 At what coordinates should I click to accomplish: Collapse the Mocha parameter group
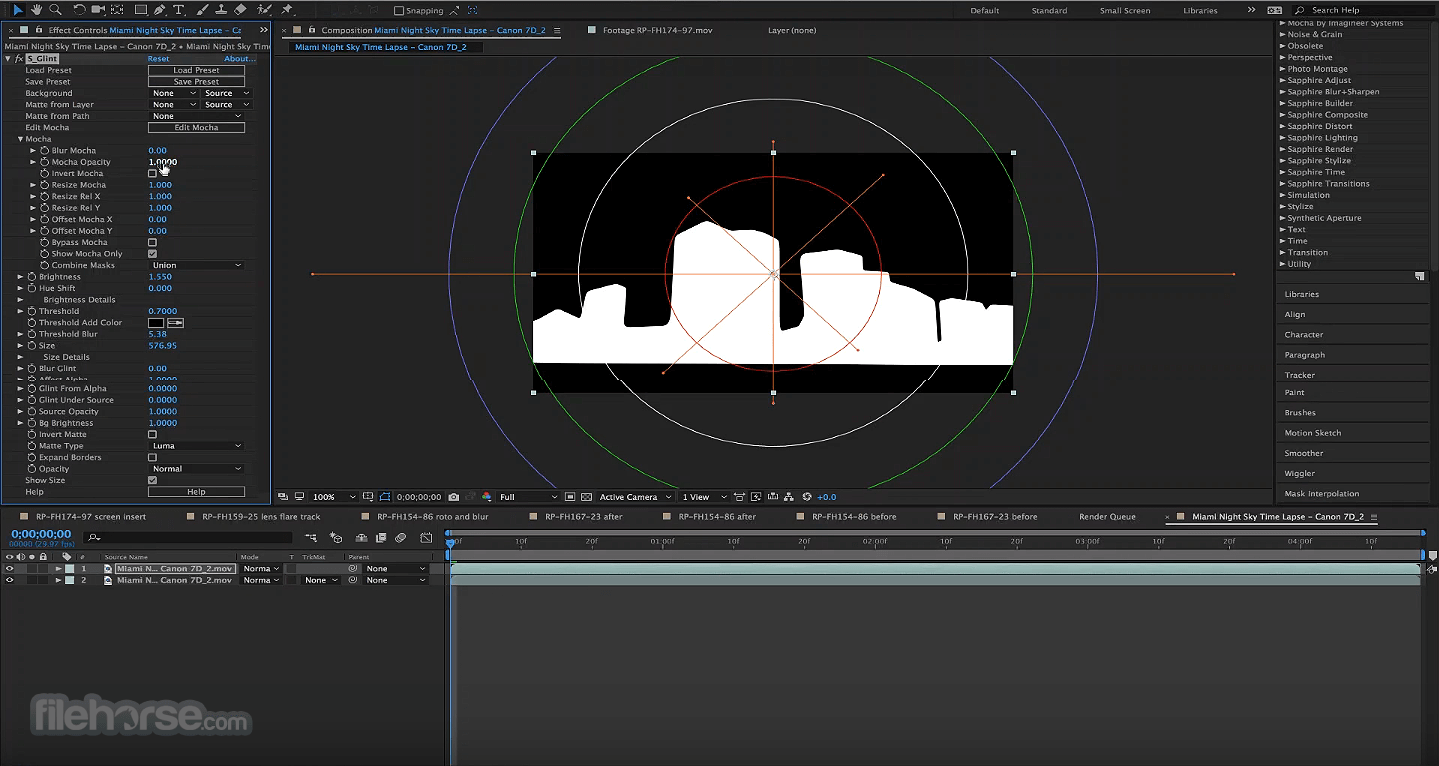tap(20, 139)
